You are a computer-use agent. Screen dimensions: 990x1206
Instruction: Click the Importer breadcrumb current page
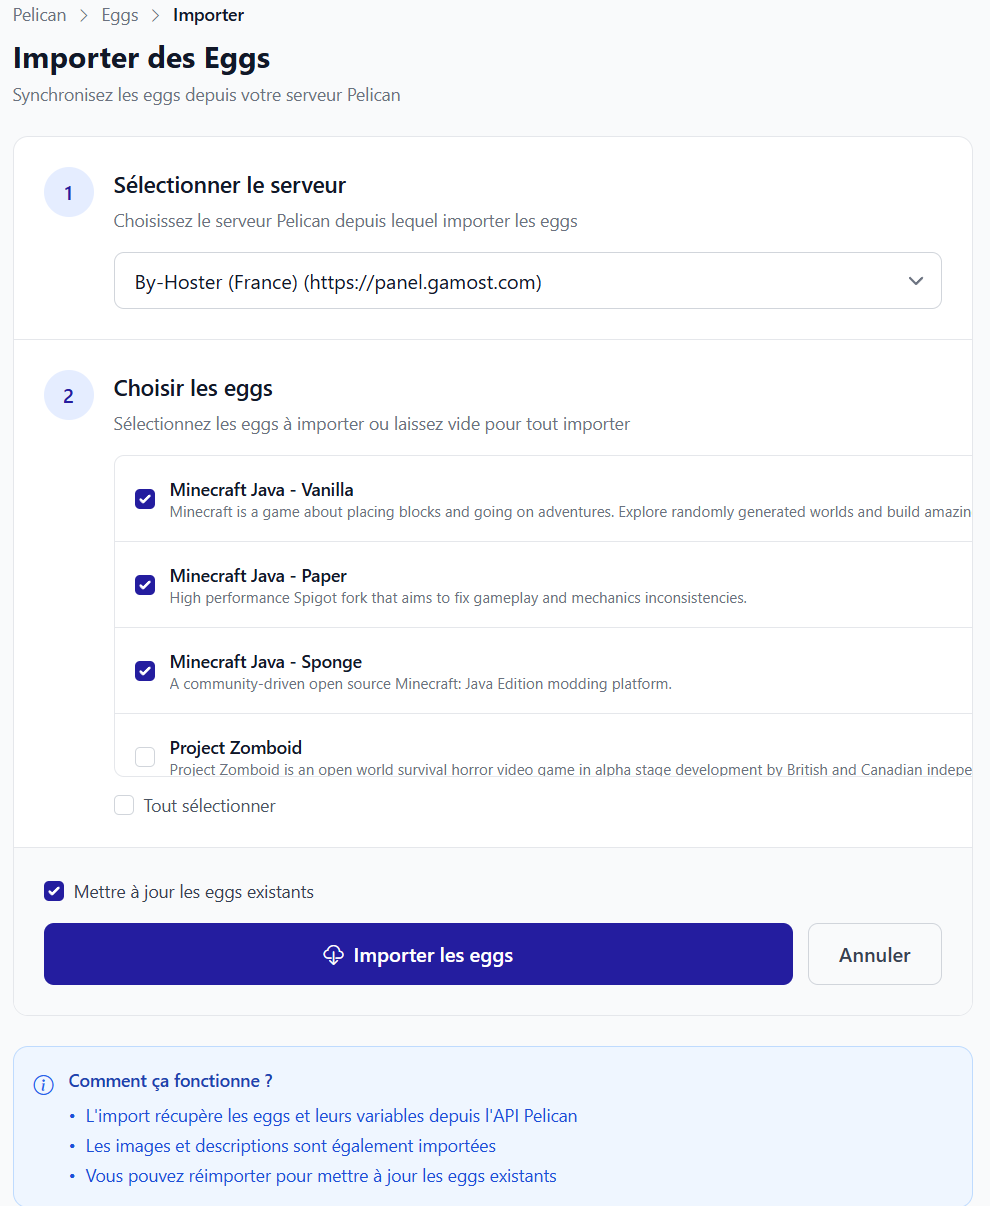point(208,16)
